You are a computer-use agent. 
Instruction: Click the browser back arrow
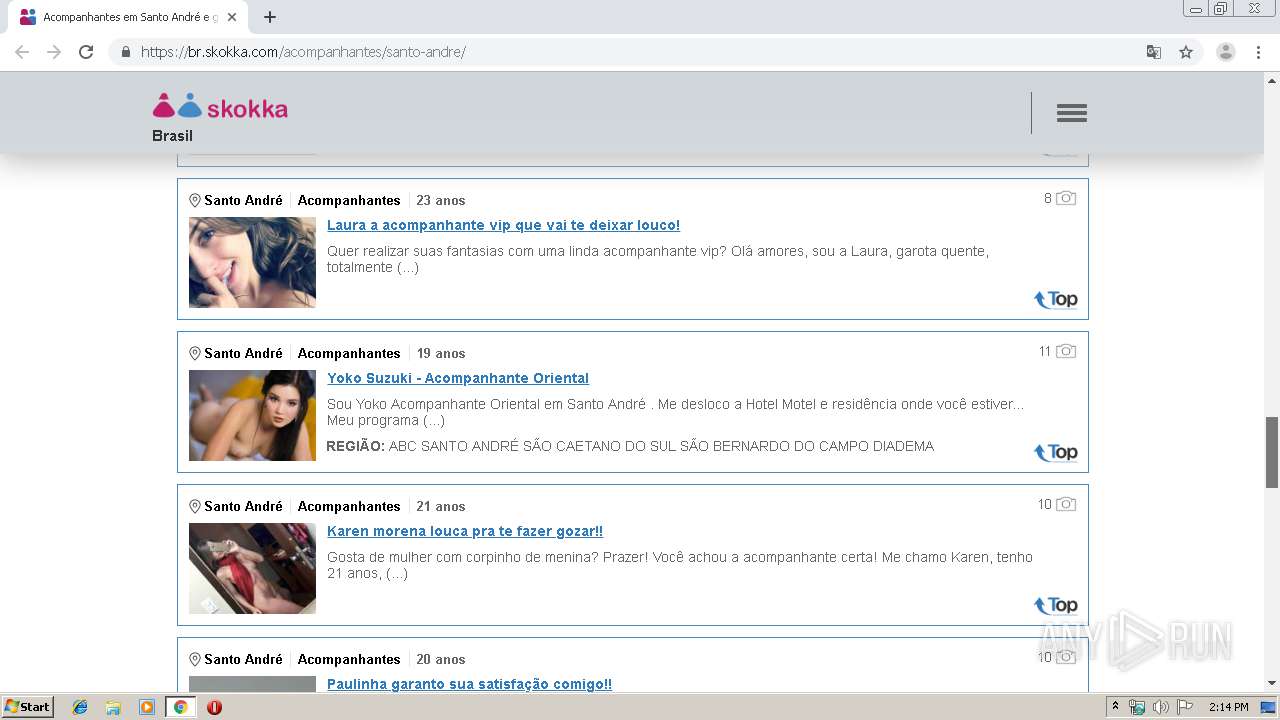22,52
